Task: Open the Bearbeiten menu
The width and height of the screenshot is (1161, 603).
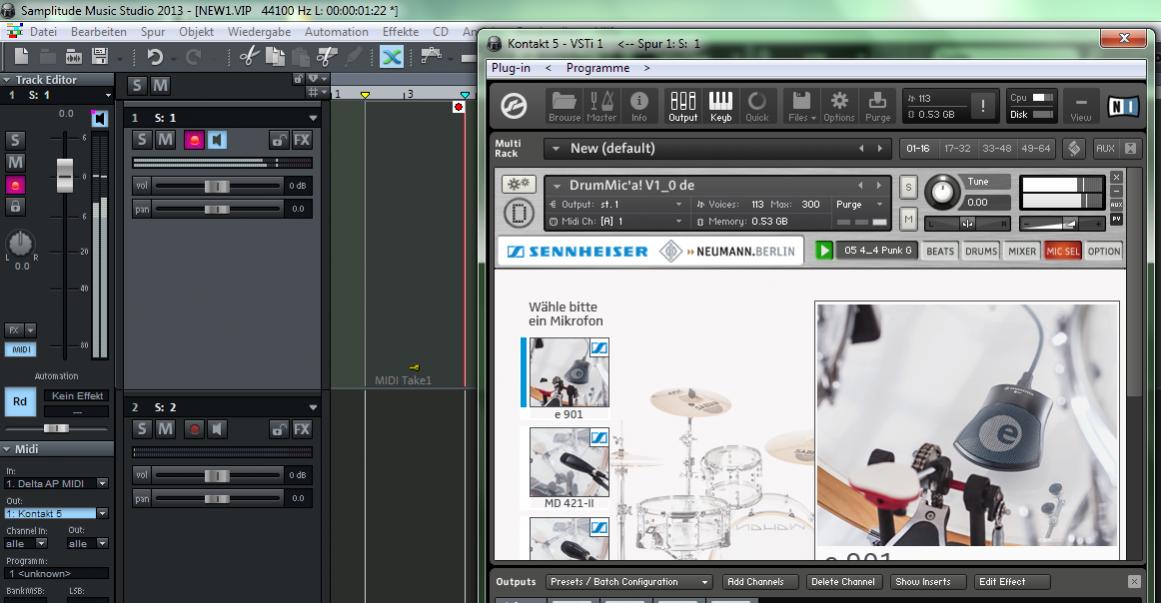Action: coord(98,32)
